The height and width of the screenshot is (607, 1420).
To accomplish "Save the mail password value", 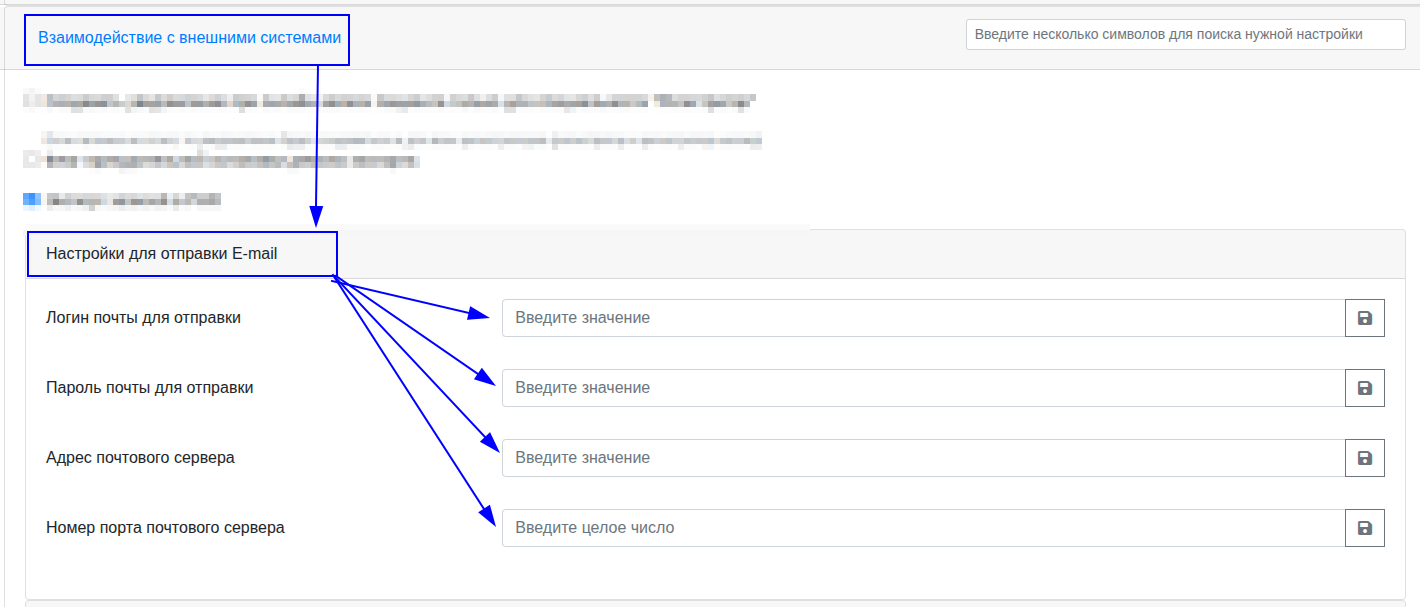I will pos(1364,388).
